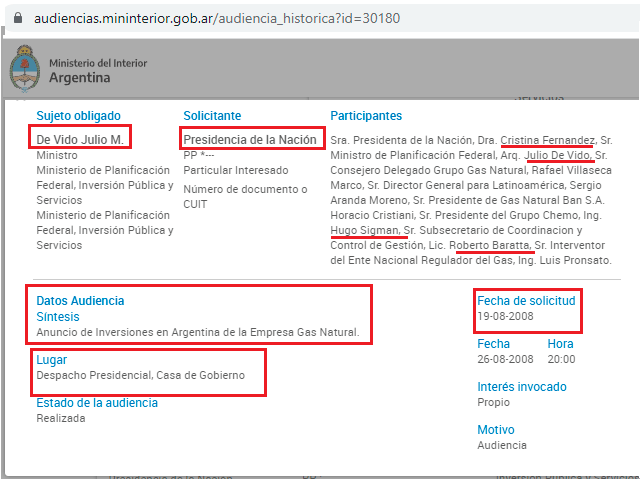Click the Realizada status value
Viewport: 640px width, 479px height.
click(x=61, y=418)
